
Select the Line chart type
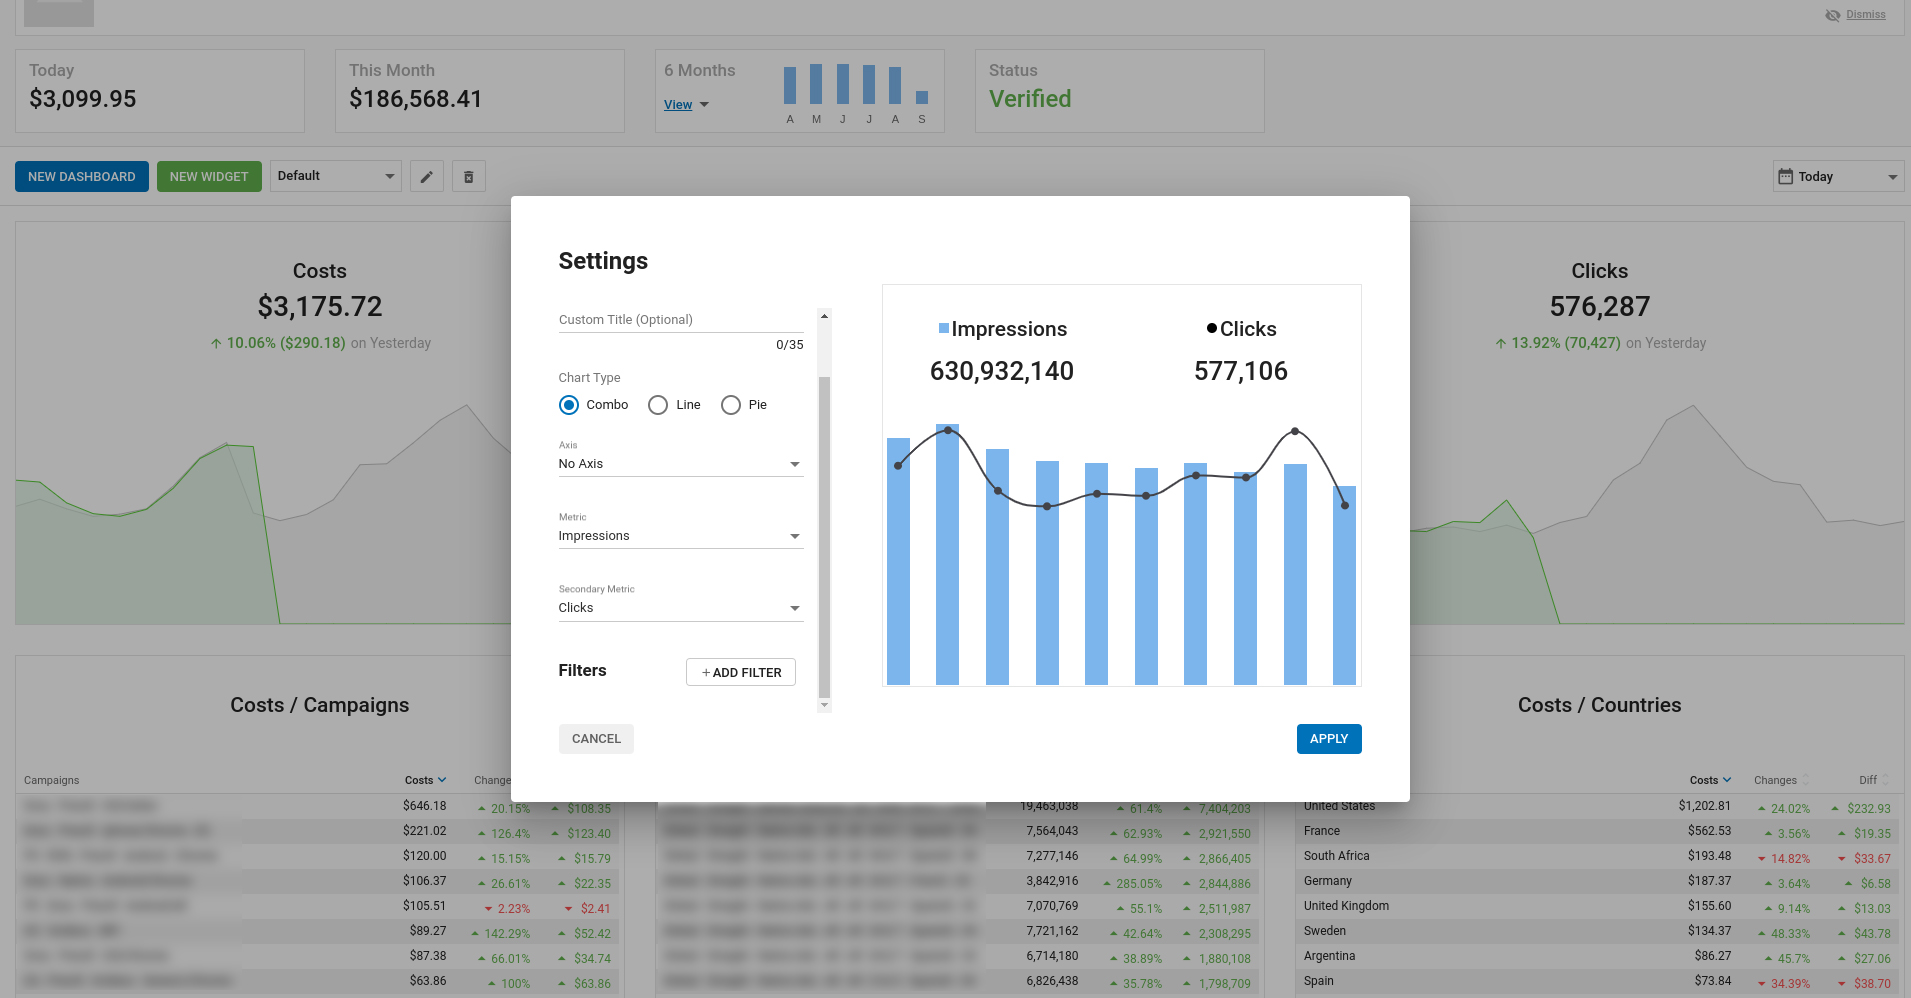point(658,405)
